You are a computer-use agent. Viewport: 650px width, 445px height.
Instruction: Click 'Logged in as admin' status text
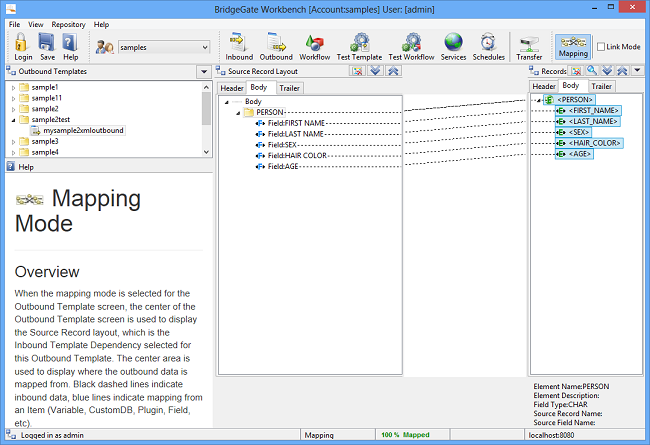pyautogui.click(x=52, y=435)
